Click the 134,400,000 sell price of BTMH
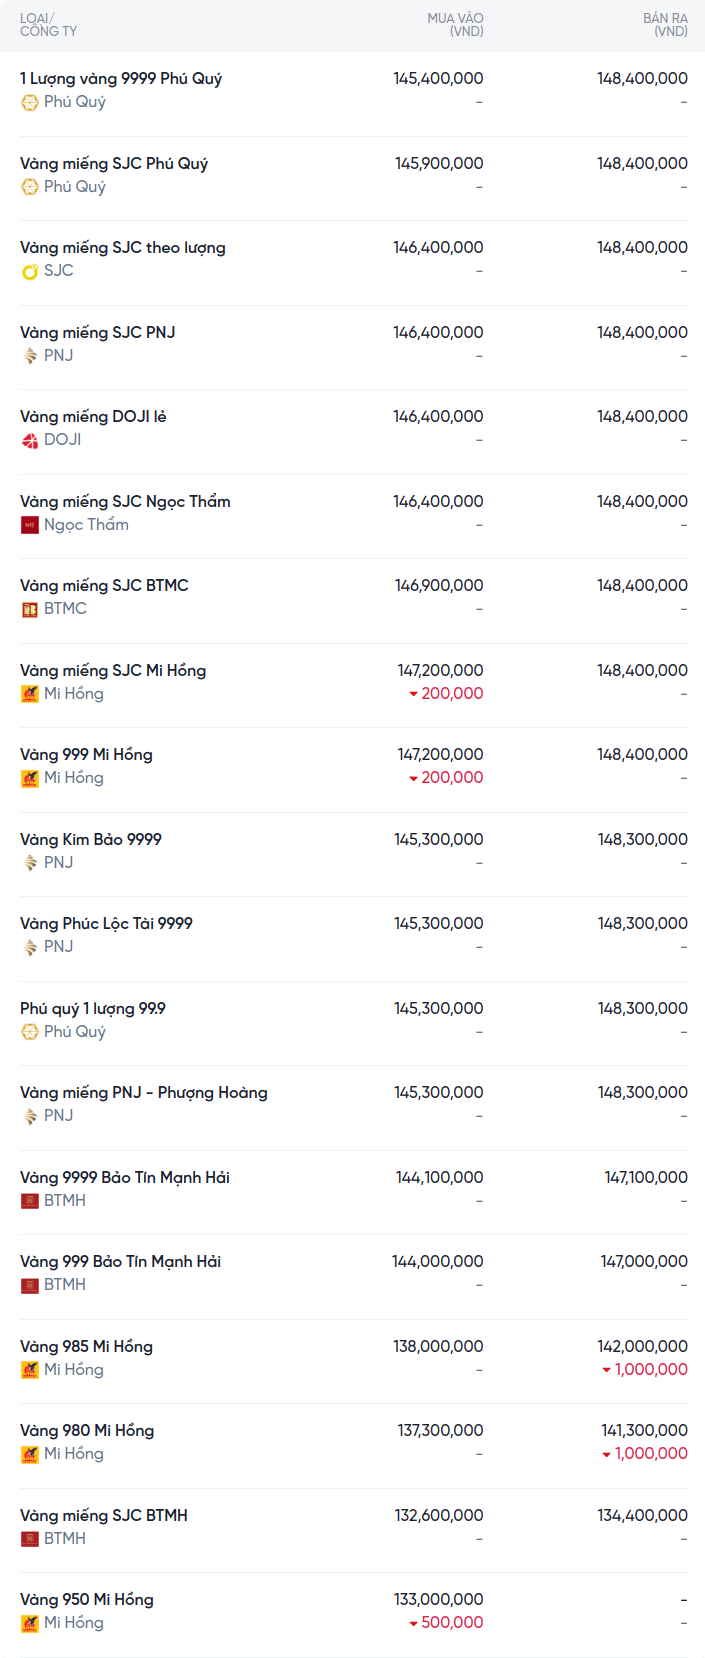705x1658 pixels. (642, 1516)
